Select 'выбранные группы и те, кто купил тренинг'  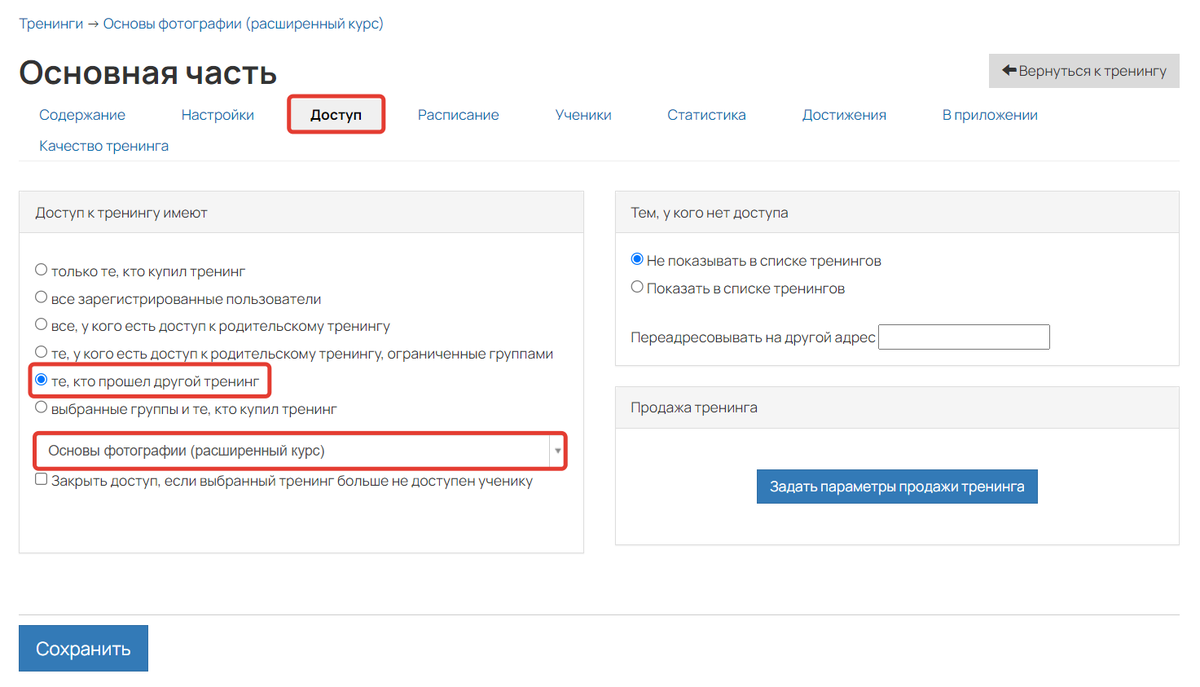[41, 408]
